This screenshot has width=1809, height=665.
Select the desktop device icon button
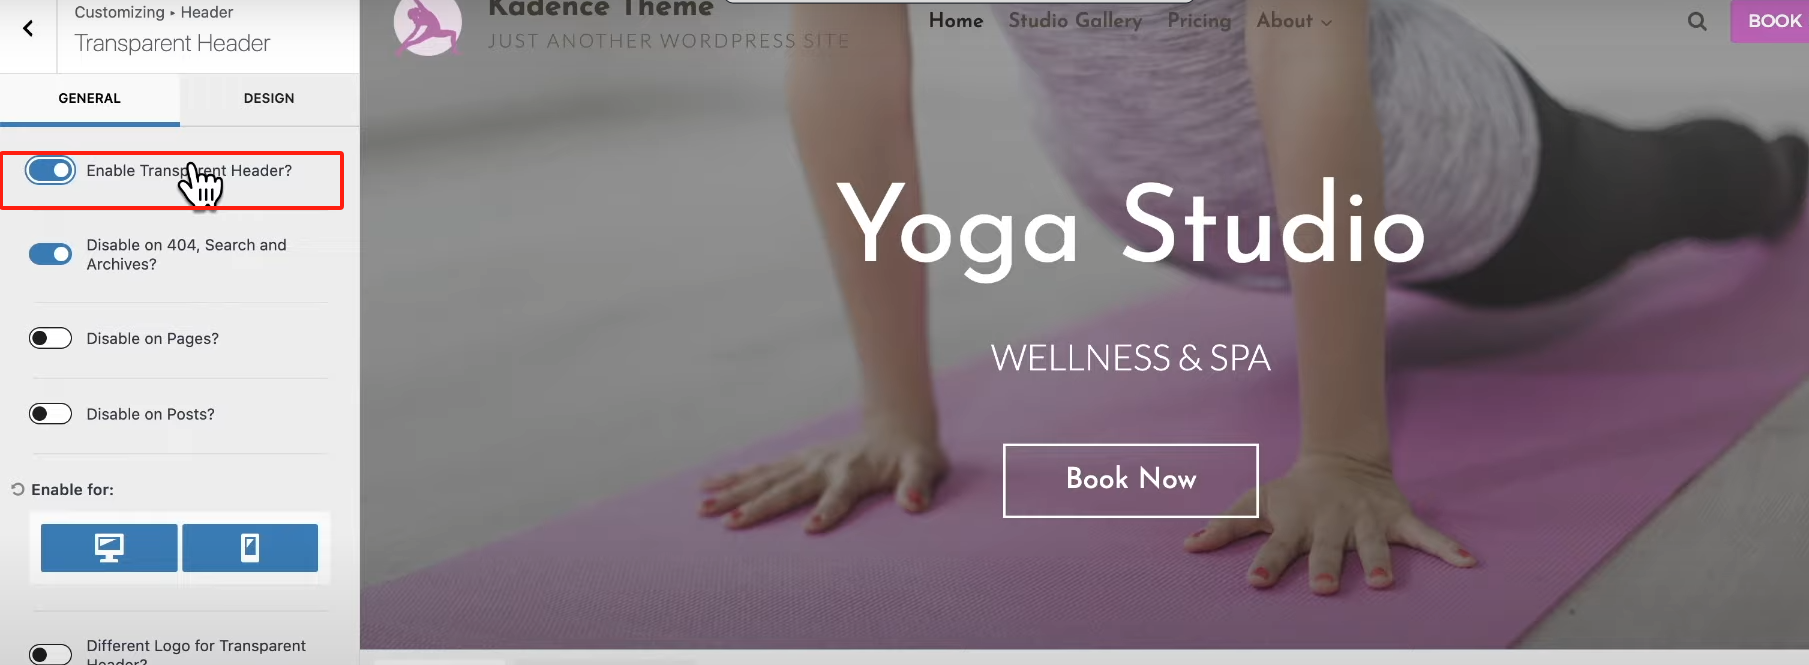(x=109, y=548)
